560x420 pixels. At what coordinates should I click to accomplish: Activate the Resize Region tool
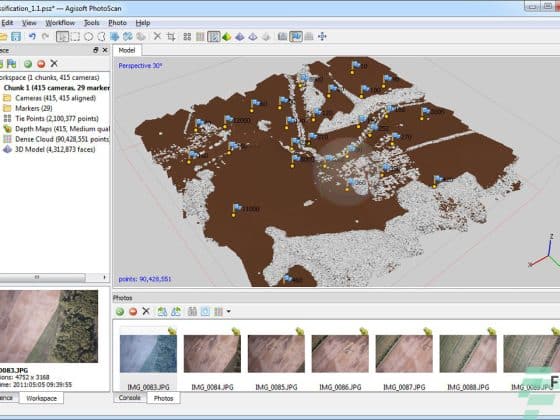point(115,36)
